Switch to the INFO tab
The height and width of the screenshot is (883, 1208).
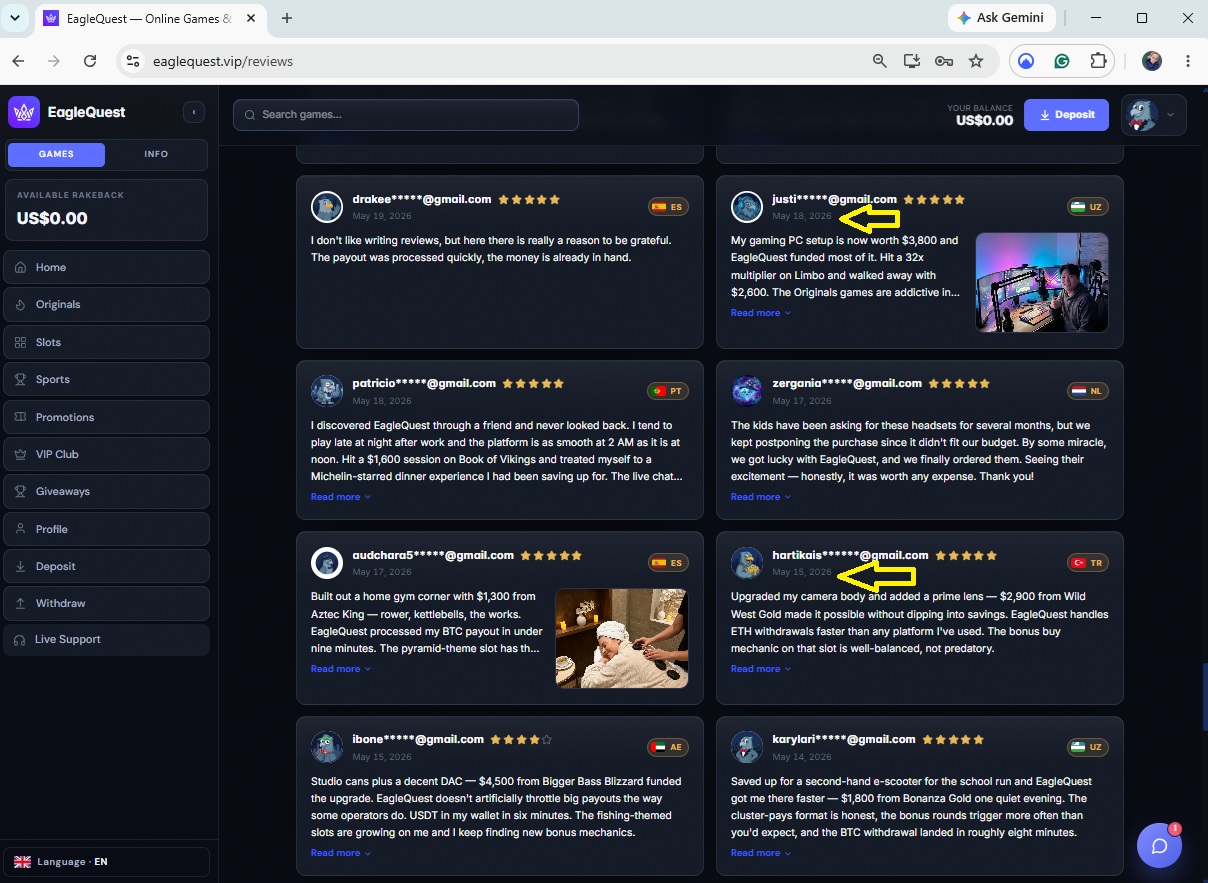coord(156,154)
